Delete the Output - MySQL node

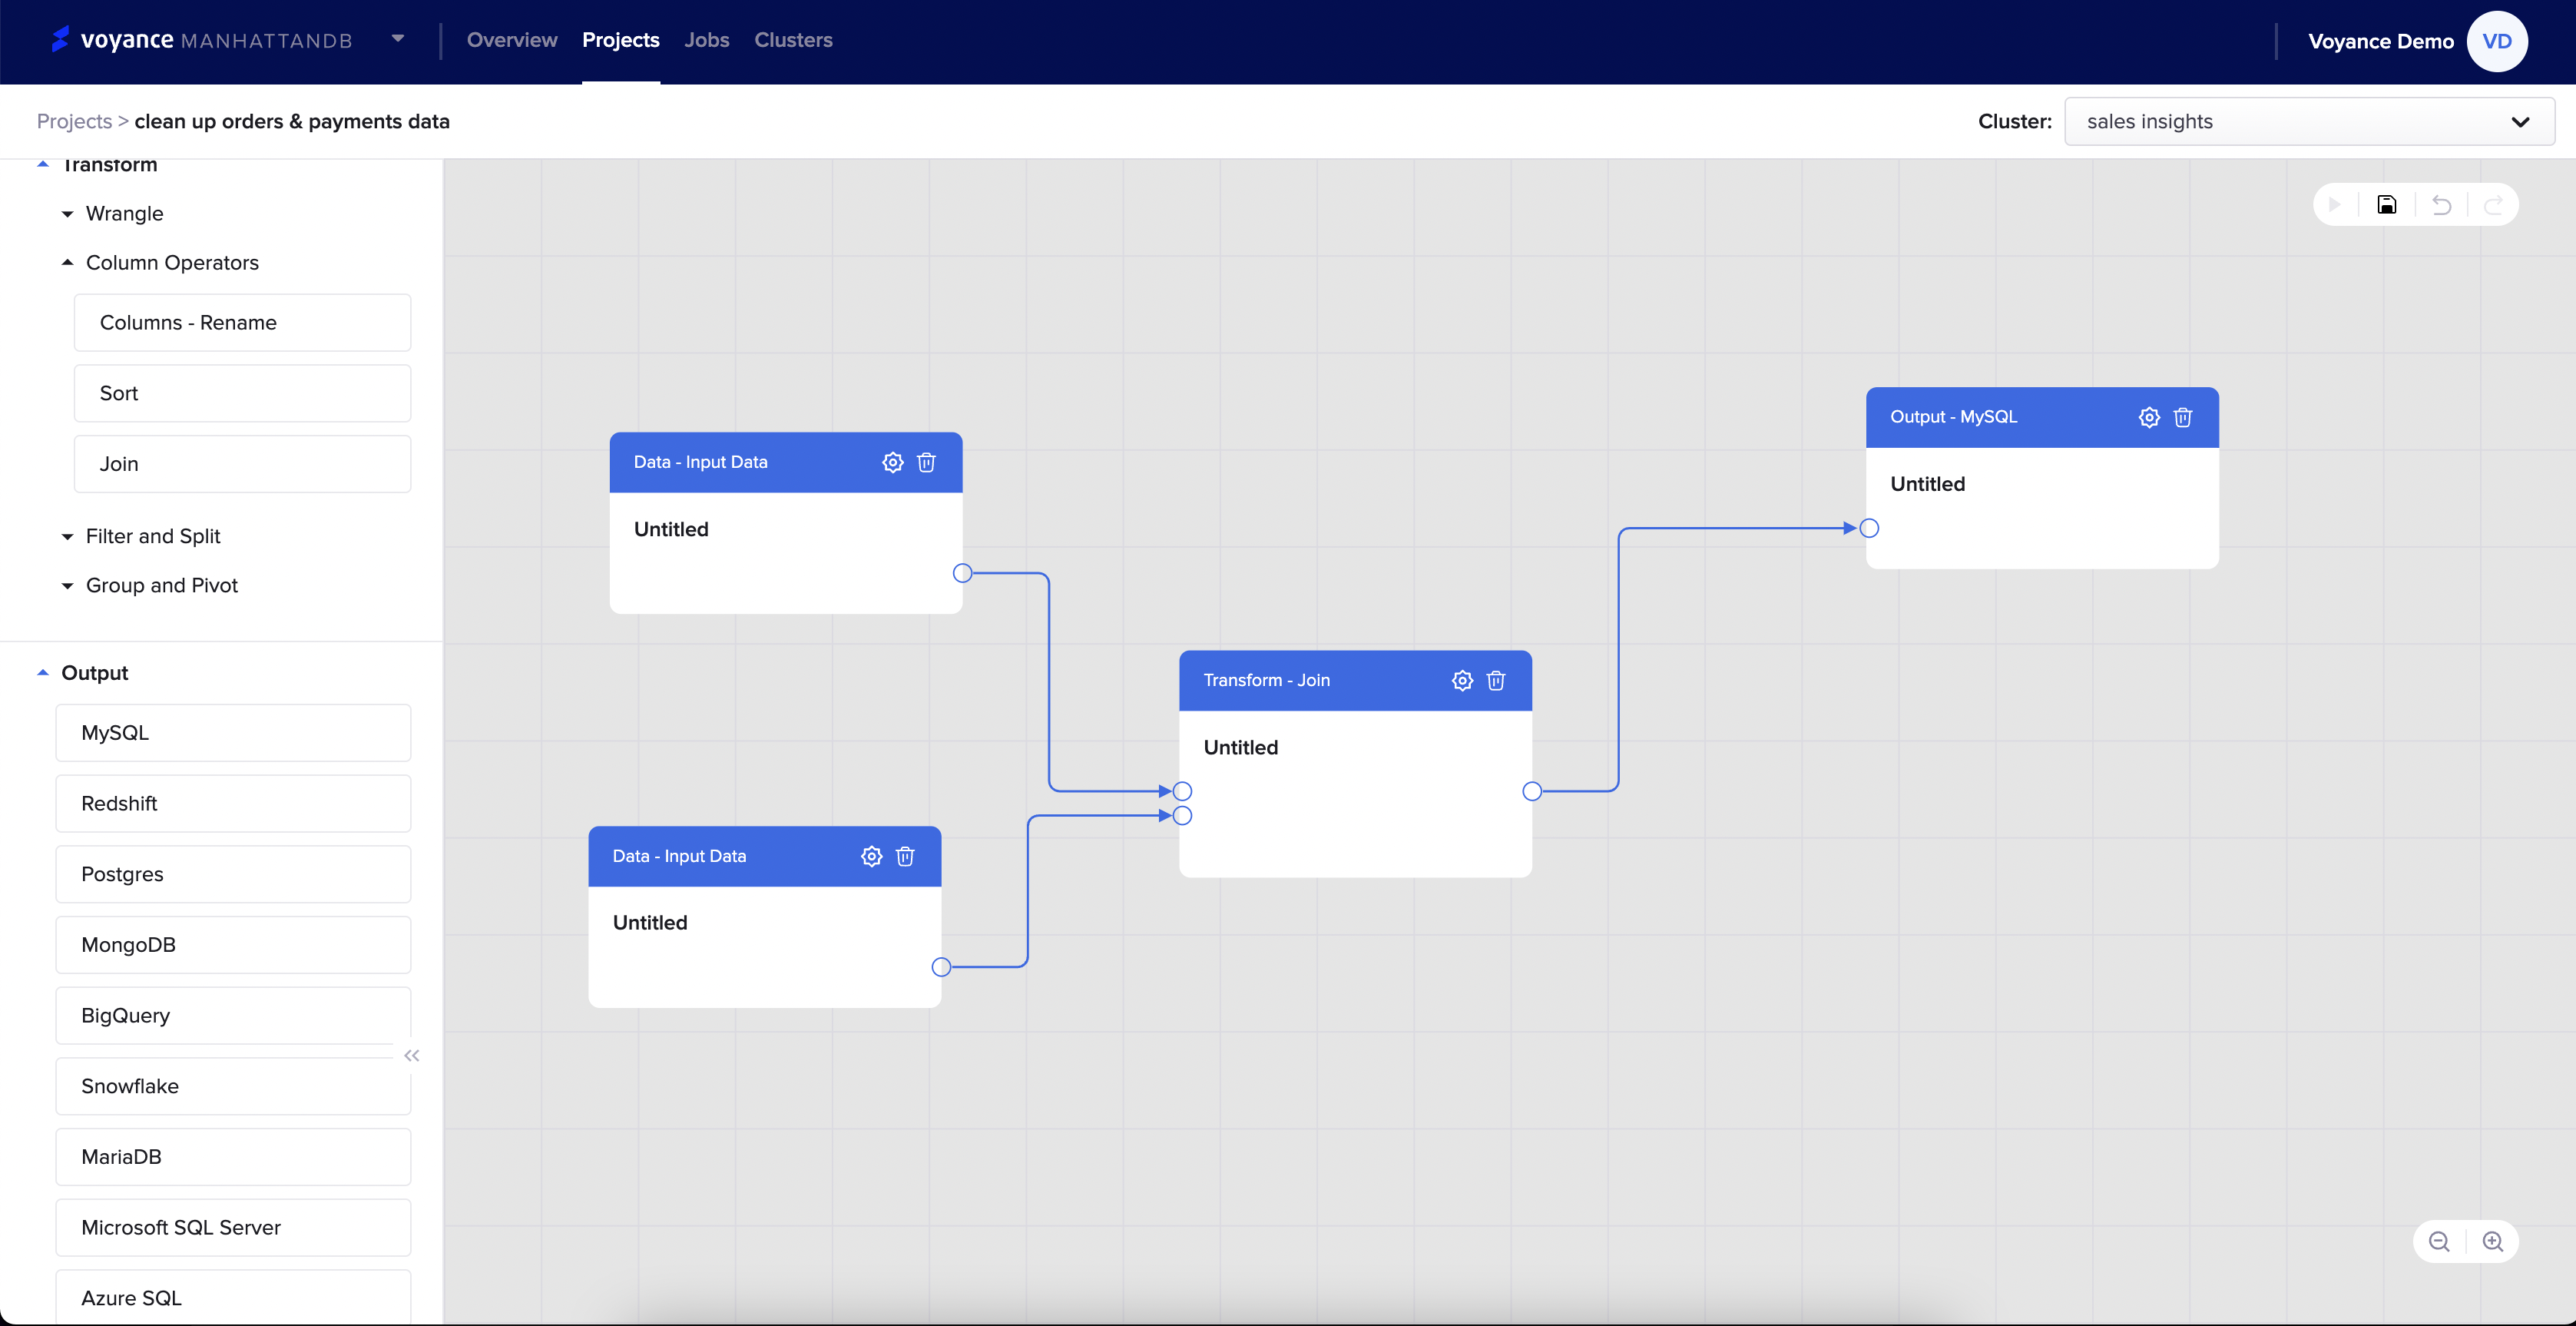click(2182, 417)
